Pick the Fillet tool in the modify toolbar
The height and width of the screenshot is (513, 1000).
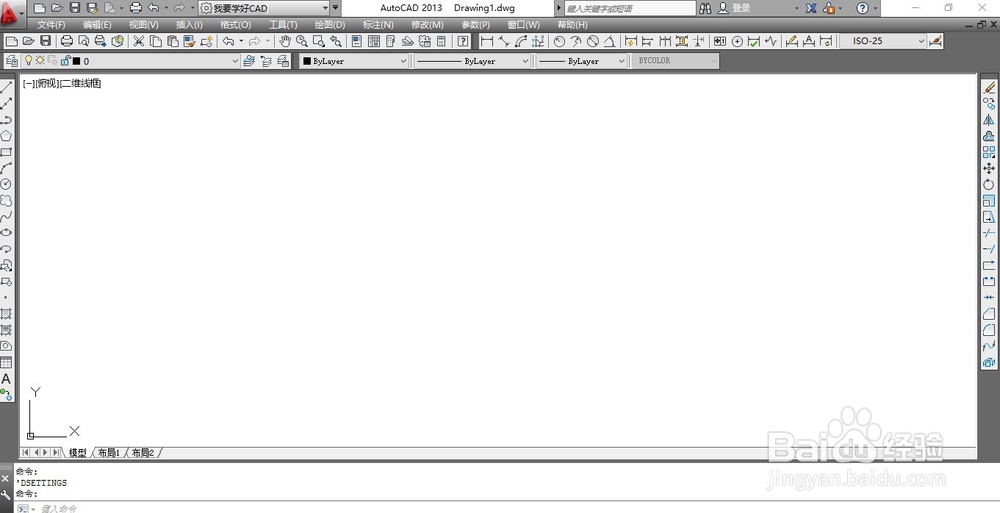tap(989, 330)
